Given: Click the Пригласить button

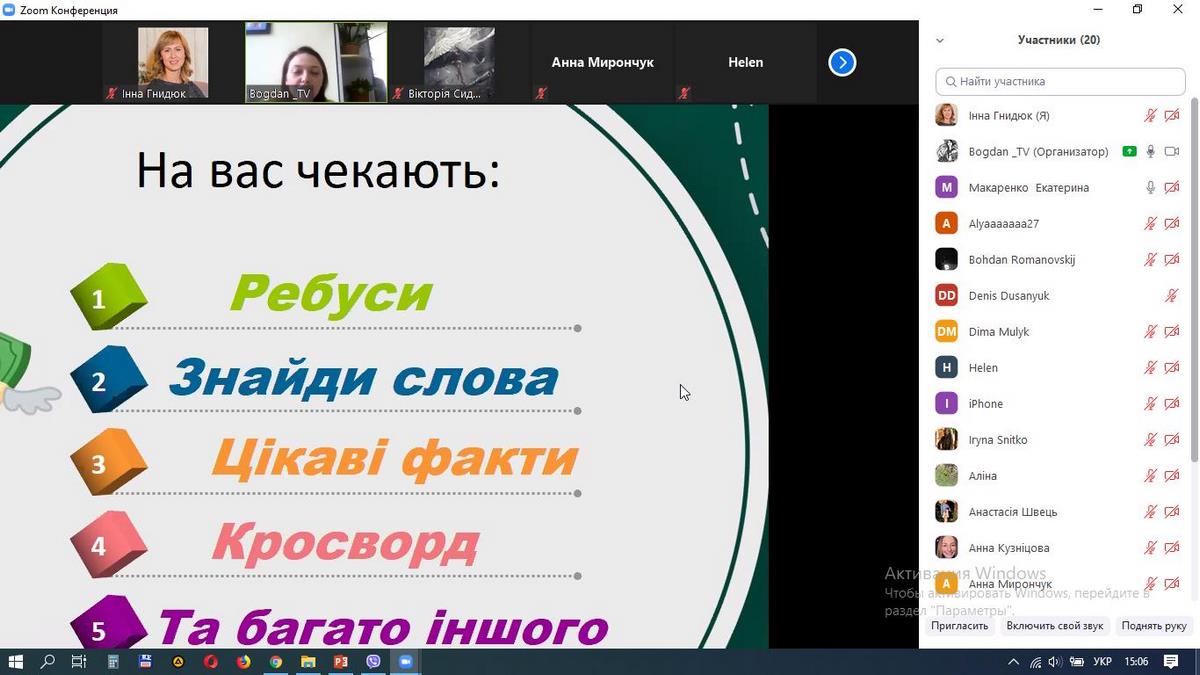Looking at the screenshot, I should click(959, 626).
